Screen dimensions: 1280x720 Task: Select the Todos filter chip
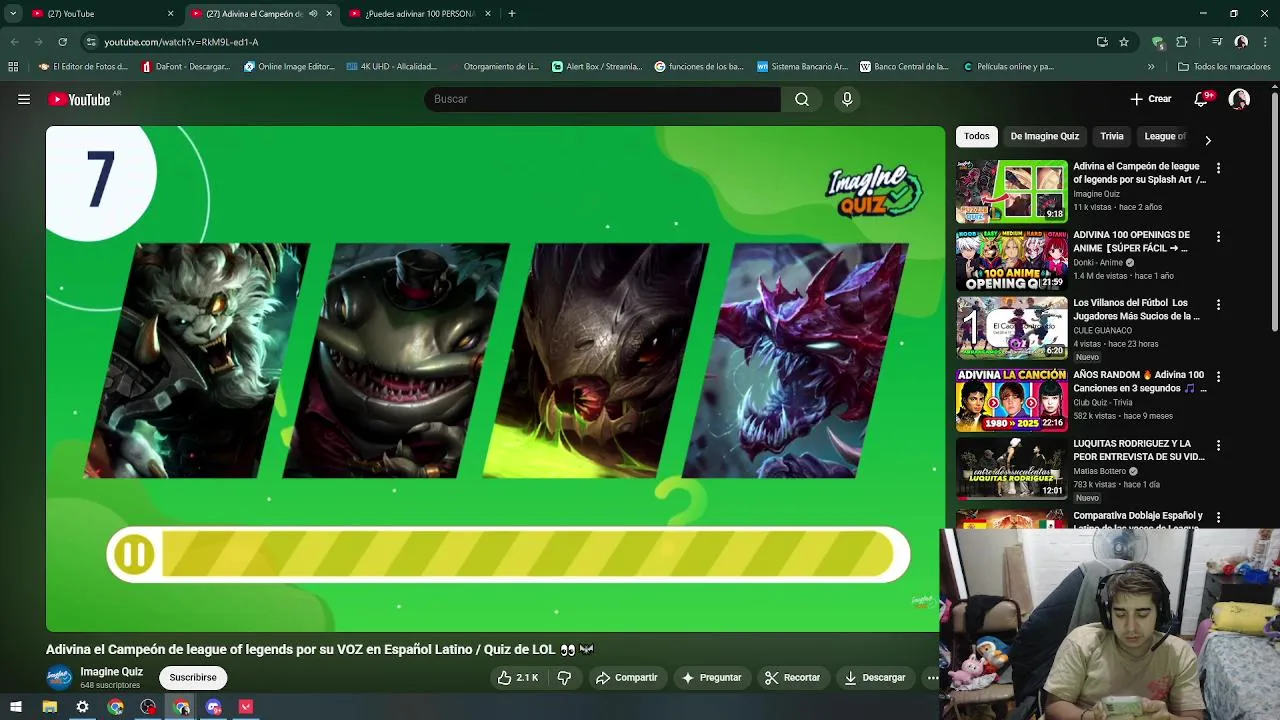pyautogui.click(x=977, y=136)
